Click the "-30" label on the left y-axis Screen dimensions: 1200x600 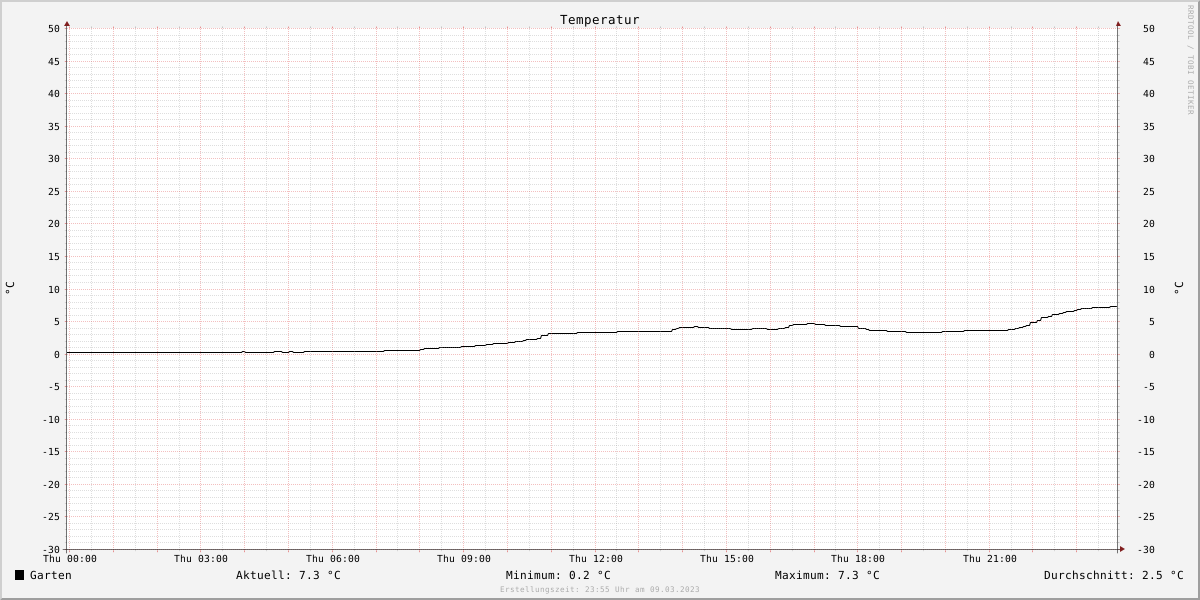click(x=51, y=550)
